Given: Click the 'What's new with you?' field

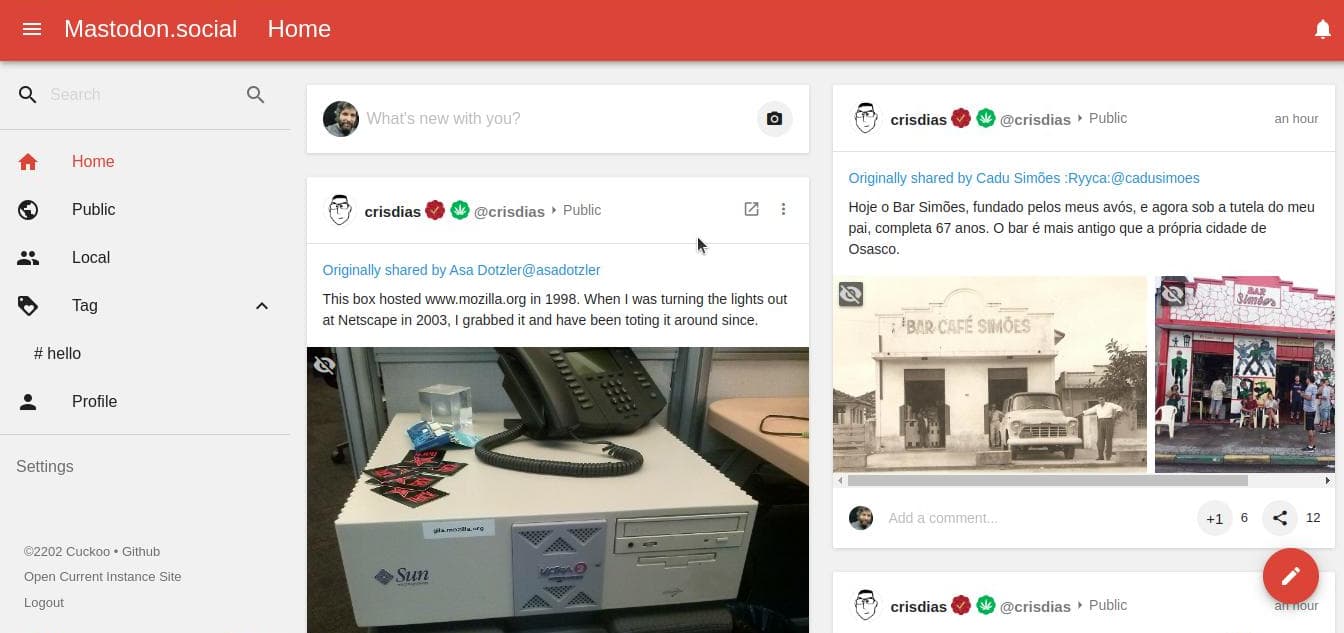Looking at the screenshot, I should pyautogui.click(x=550, y=119).
